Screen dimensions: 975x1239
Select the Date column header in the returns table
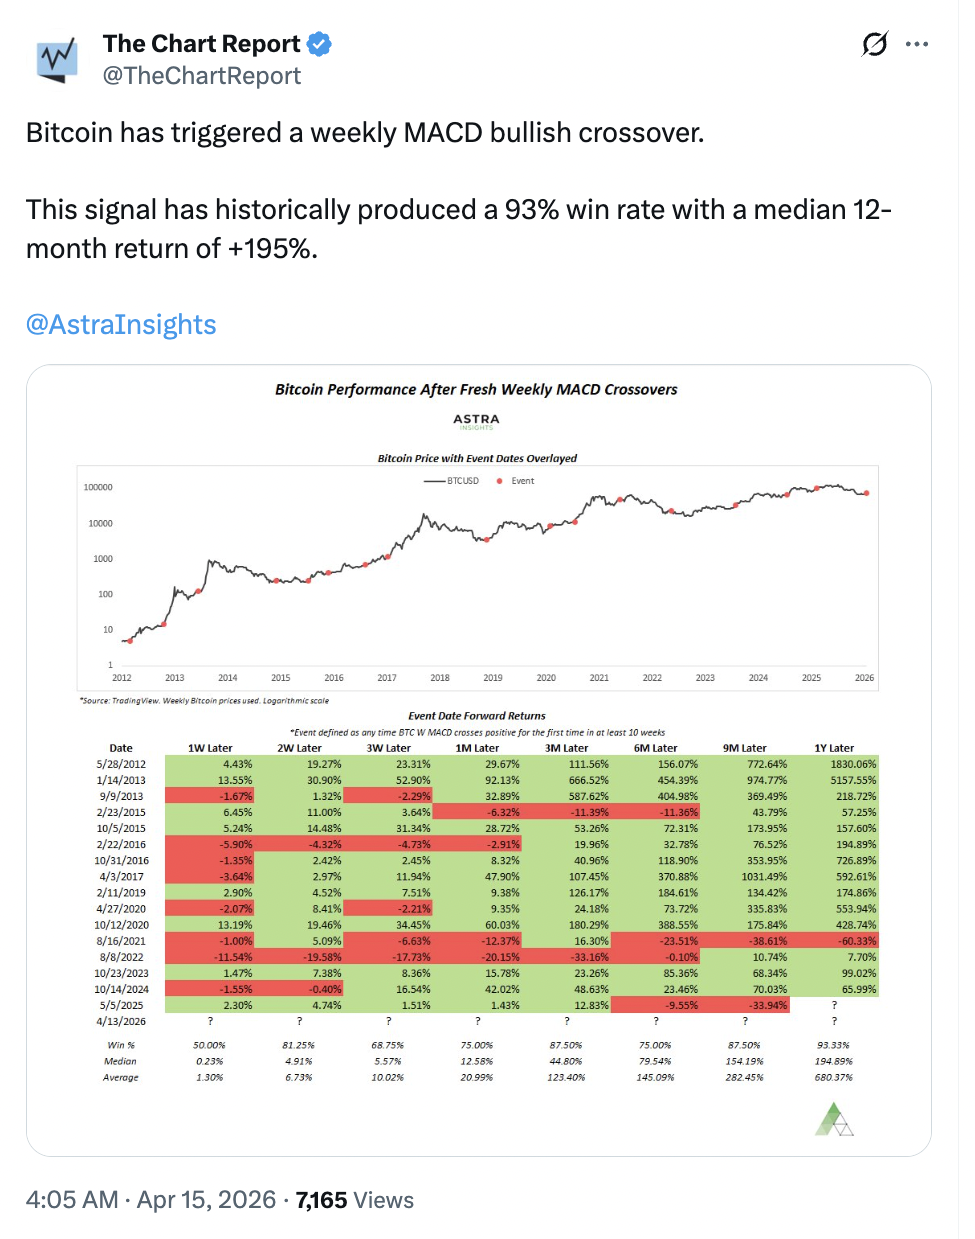(x=121, y=747)
